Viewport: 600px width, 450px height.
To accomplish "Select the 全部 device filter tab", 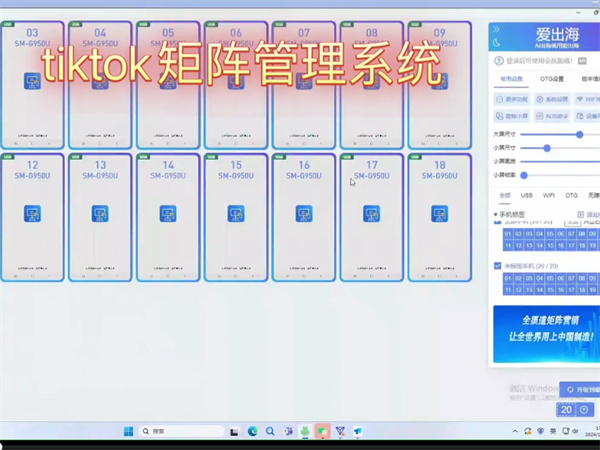I will [505, 195].
